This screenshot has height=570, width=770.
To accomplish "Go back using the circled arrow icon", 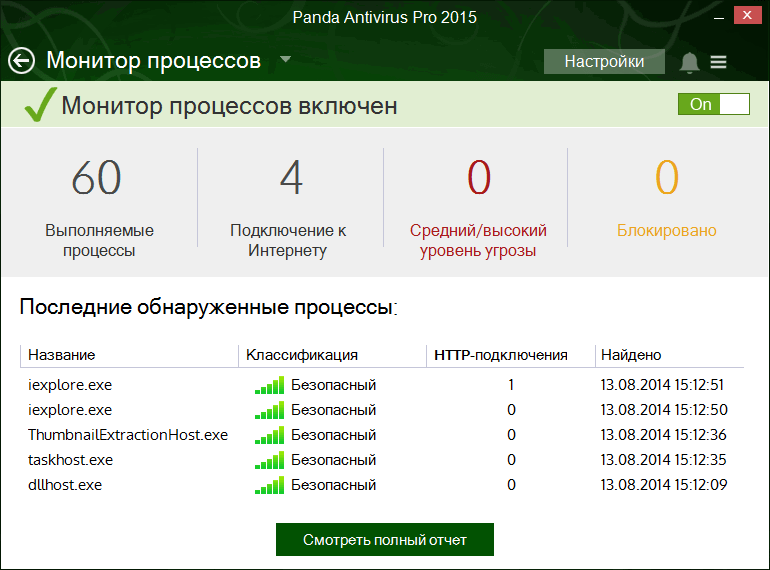I will click(x=21, y=61).
